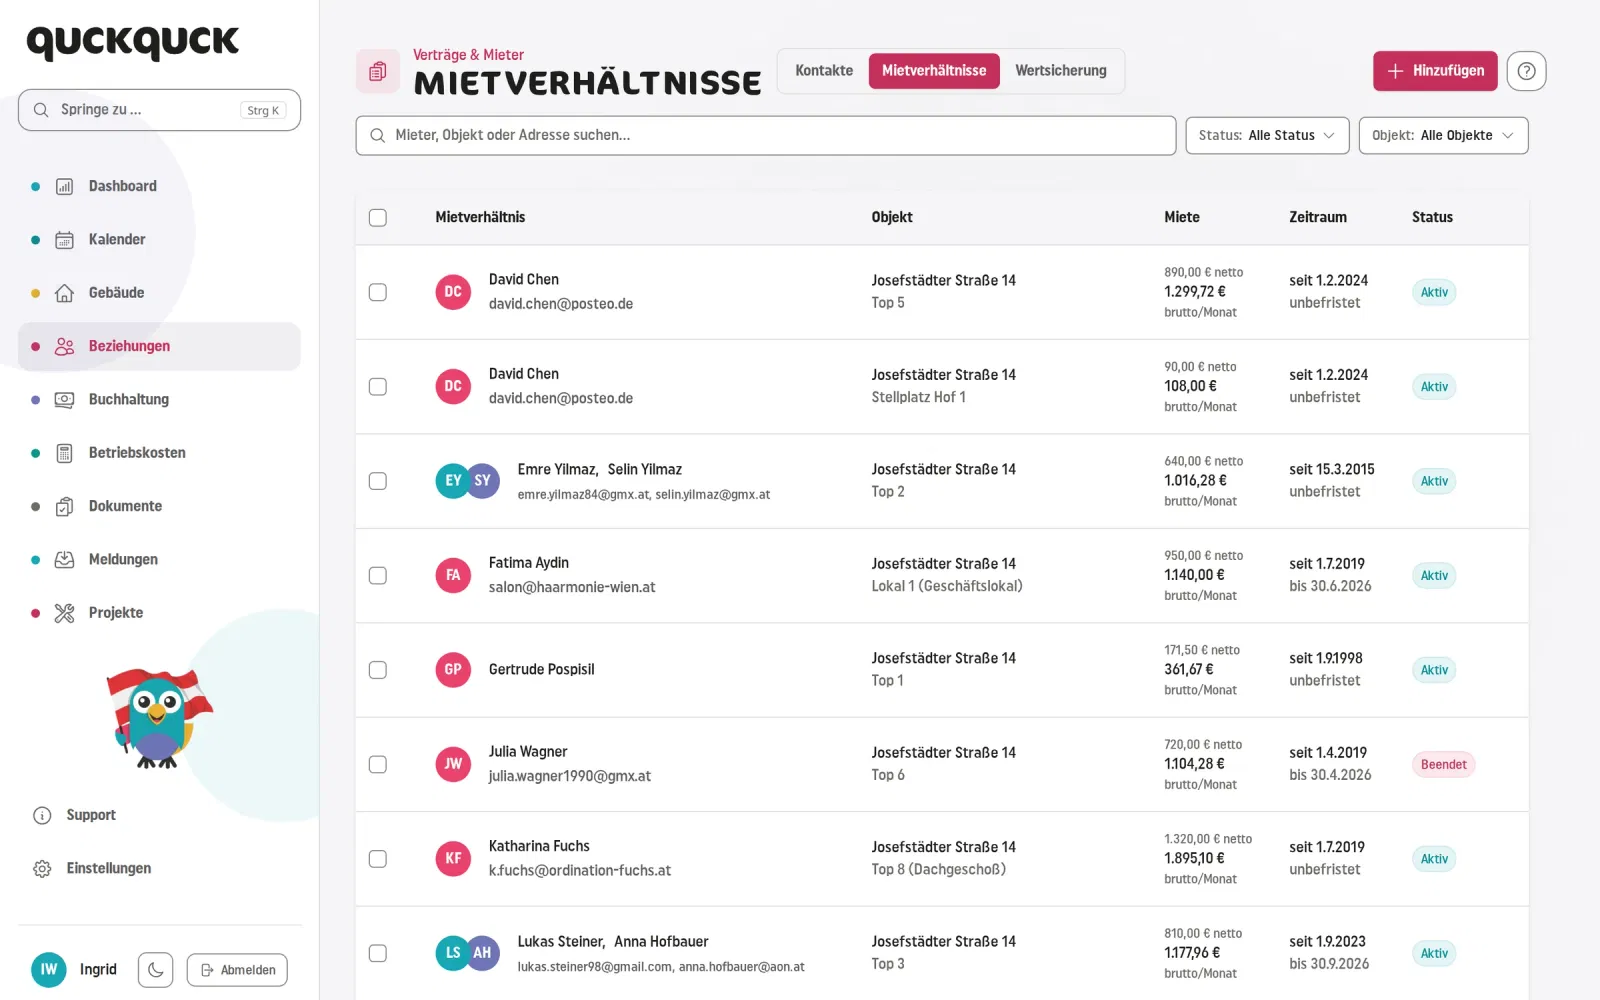This screenshot has width=1600, height=1000.
Task: Click the Abmelden logout button
Action: pos(238,970)
